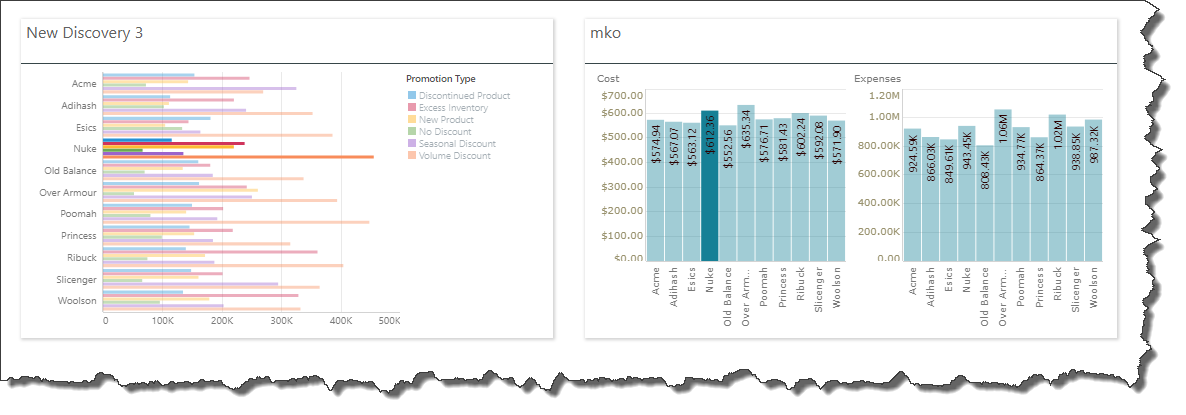
Task: Select the Slicenger $592.08 Cost bar
Action: click(818, 189)
